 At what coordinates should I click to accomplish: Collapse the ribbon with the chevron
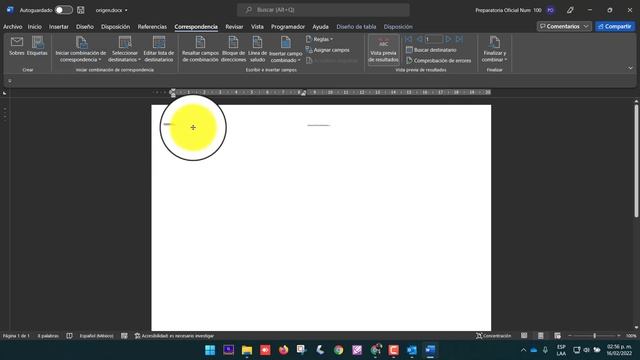point(630,68)
